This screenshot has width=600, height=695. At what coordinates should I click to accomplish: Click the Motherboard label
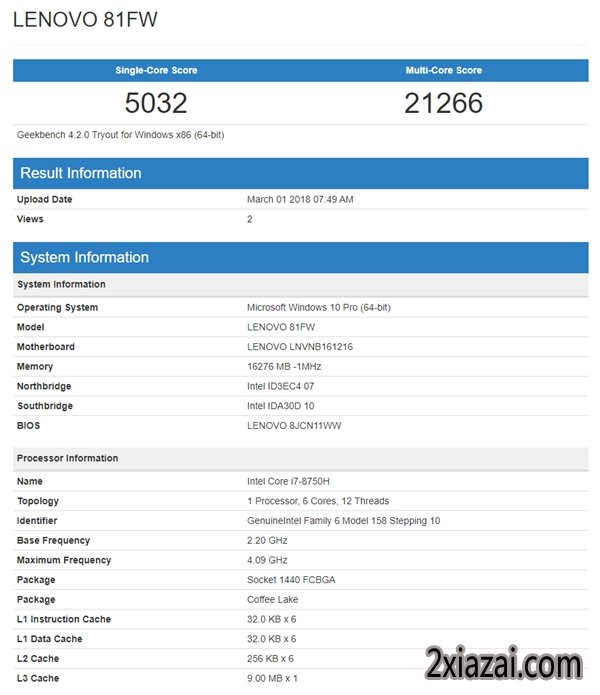46,347
